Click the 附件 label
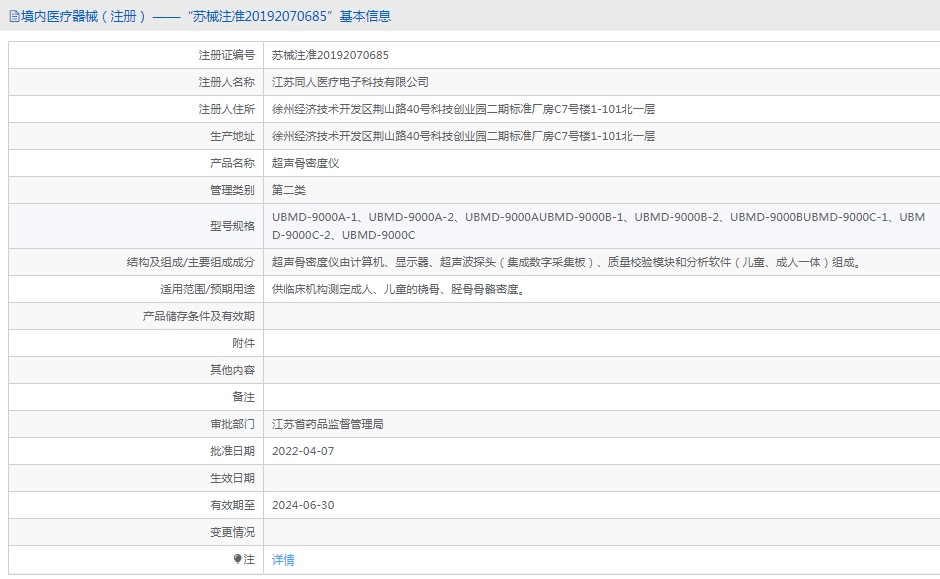Screen dimensions: 940x579 pyautogui.click(x=243, y=343)
